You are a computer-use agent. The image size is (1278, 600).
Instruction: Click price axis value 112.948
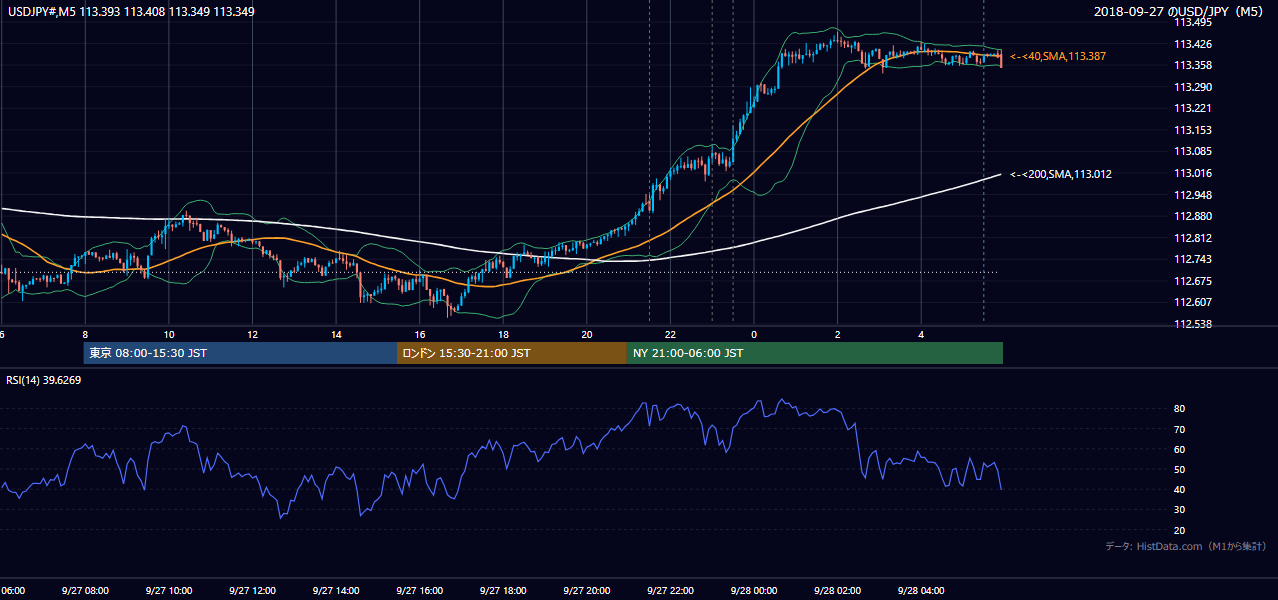click(x=1192, y=195)
